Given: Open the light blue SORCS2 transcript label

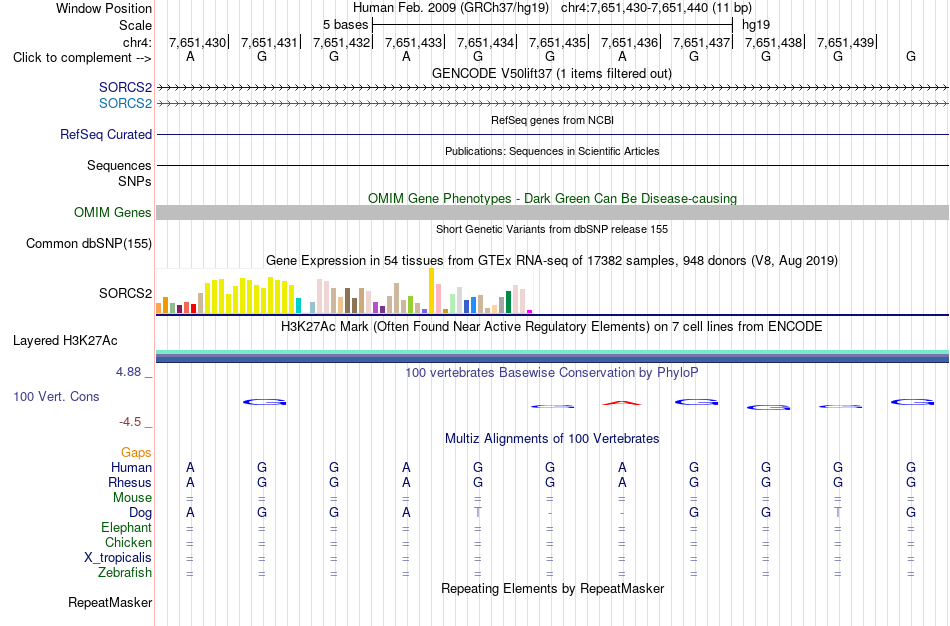Looking at the screenshot, I should coord(125,103).
